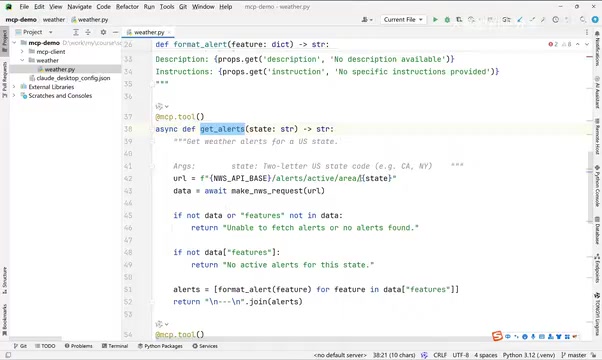The image size is (602, 360).
Task: Toggle the Pull Requests stripe button
Action: tap(5, 80)
